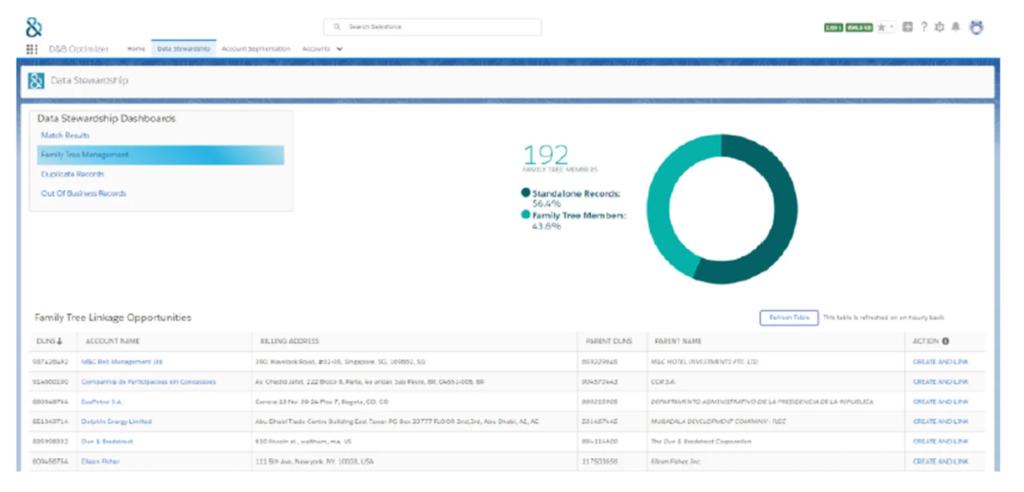Click Create and Link for Dun & Bradstreet
The width and height of the screenshot is (1024, 492).
tap(940, 442)
